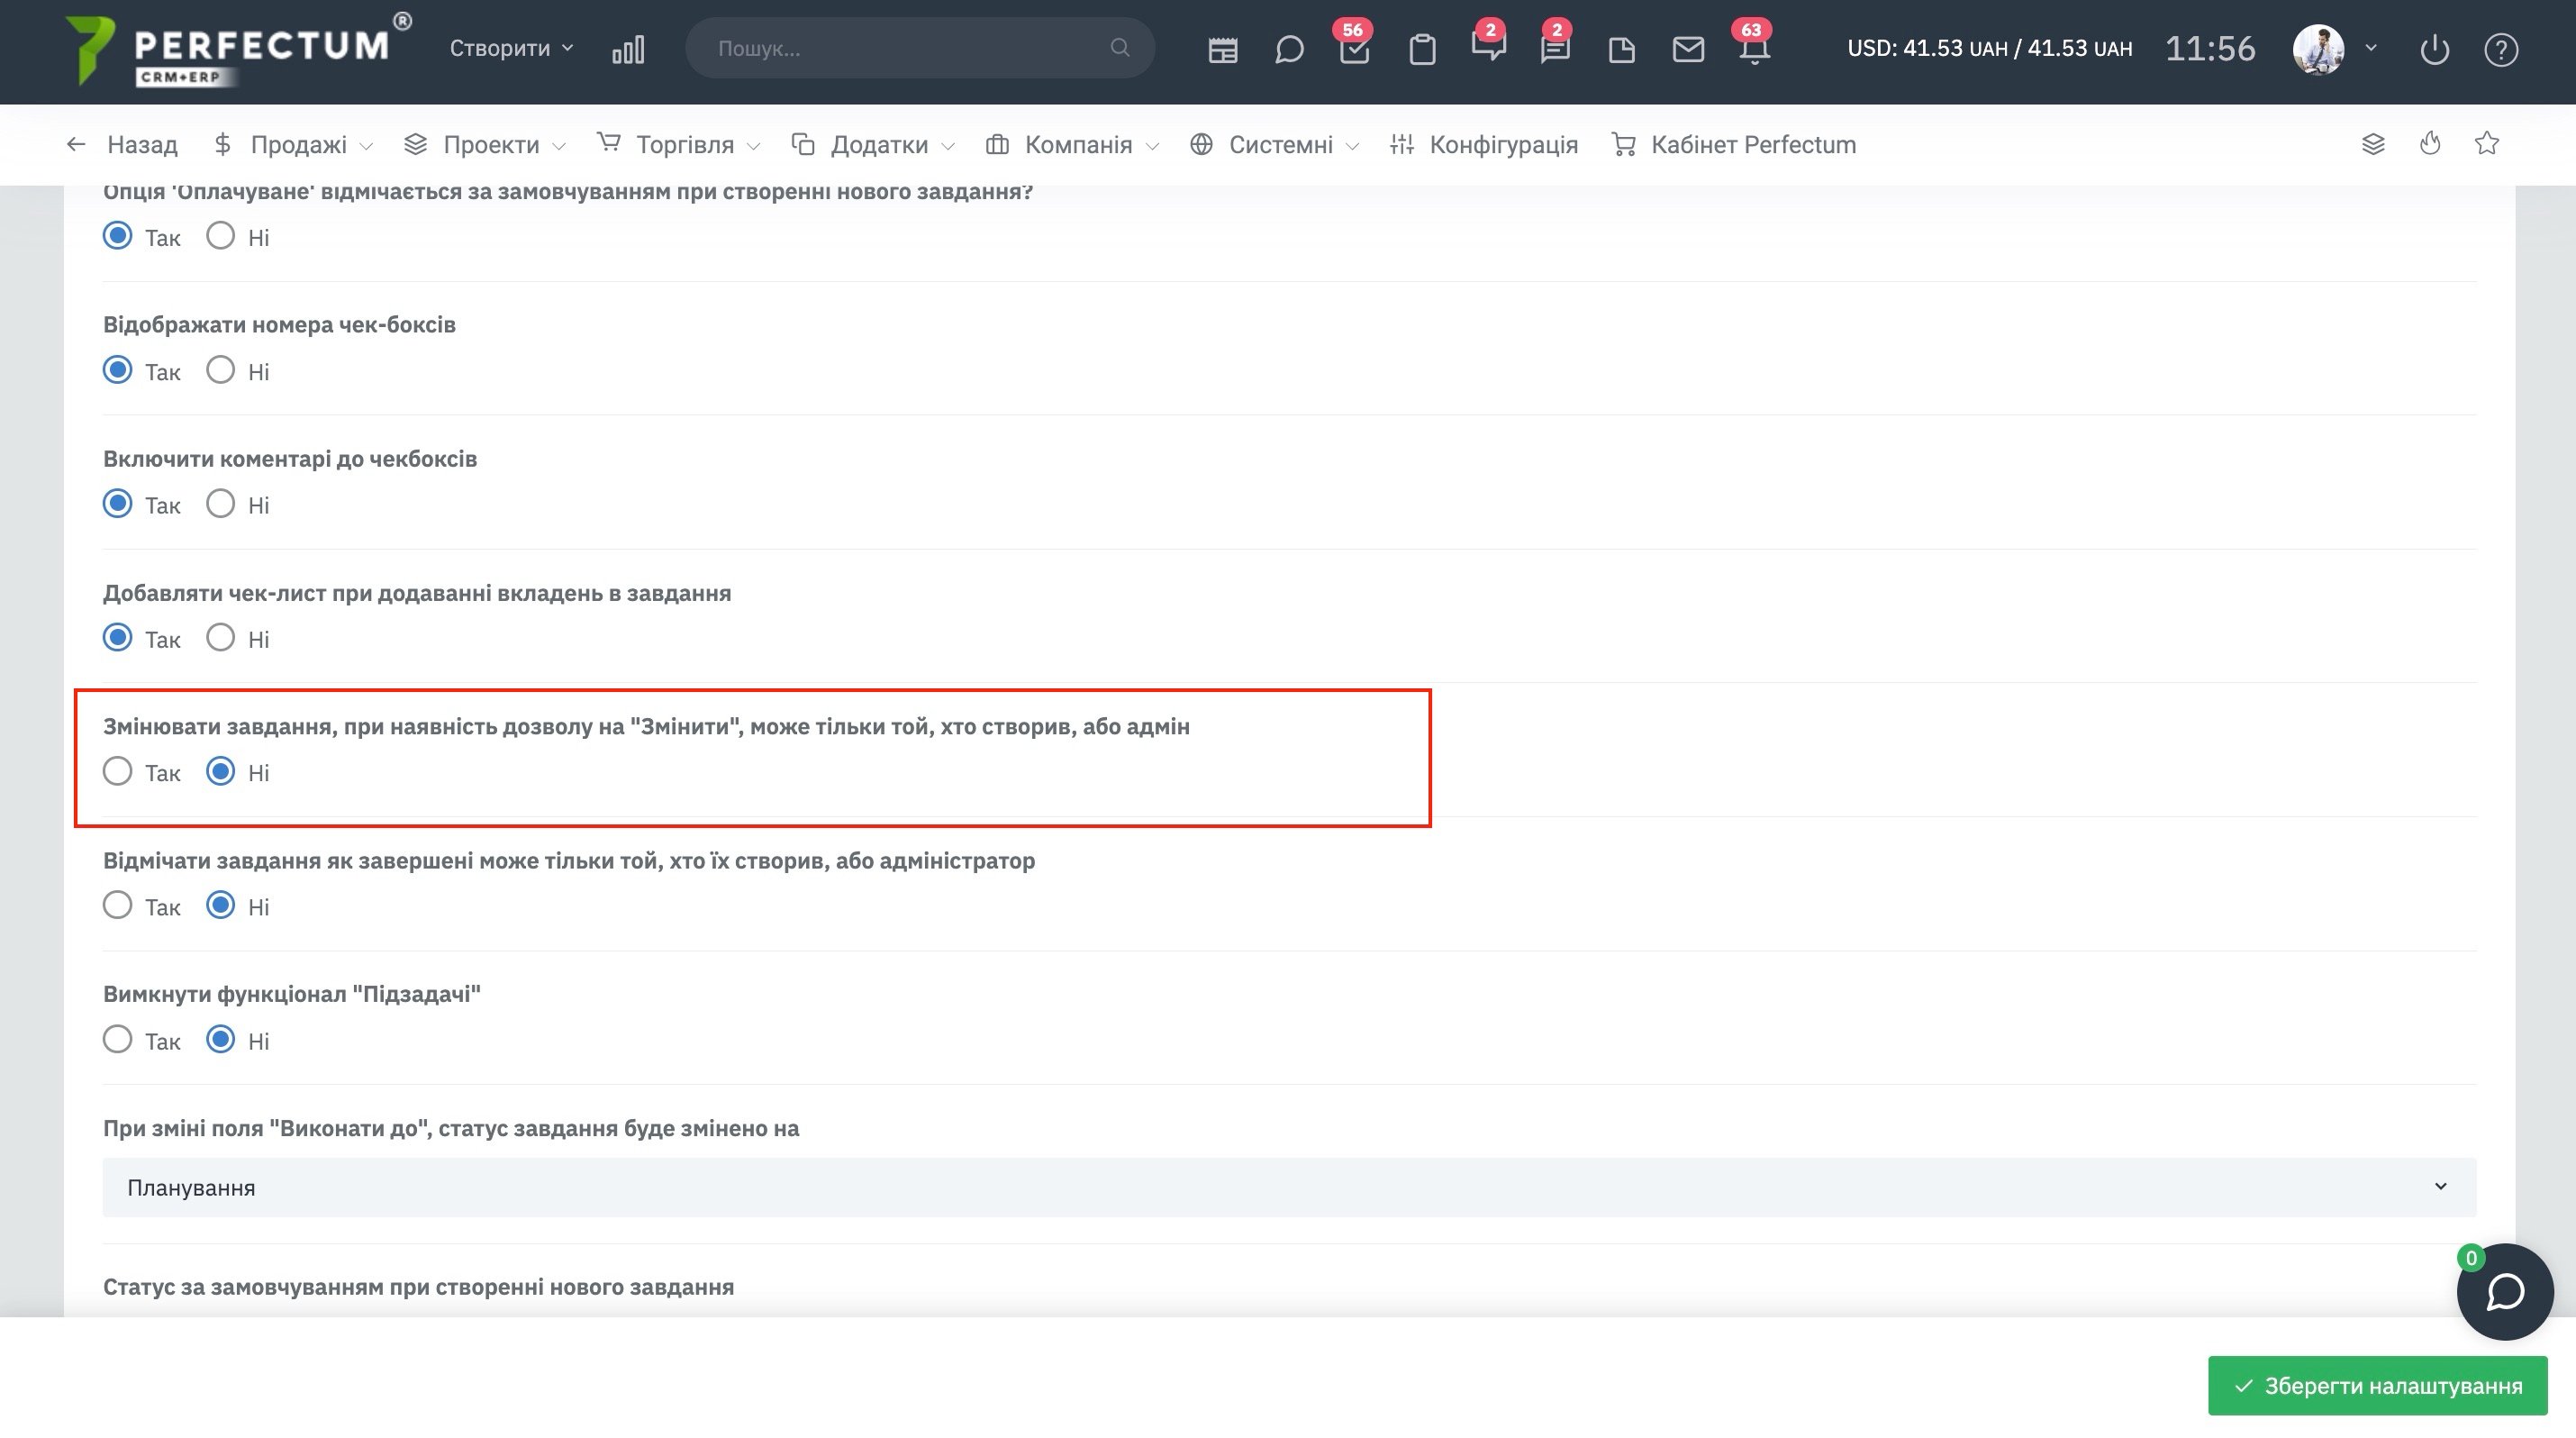
Task: Select Так for 'Оплачуване' option
Action: [118, 236]
